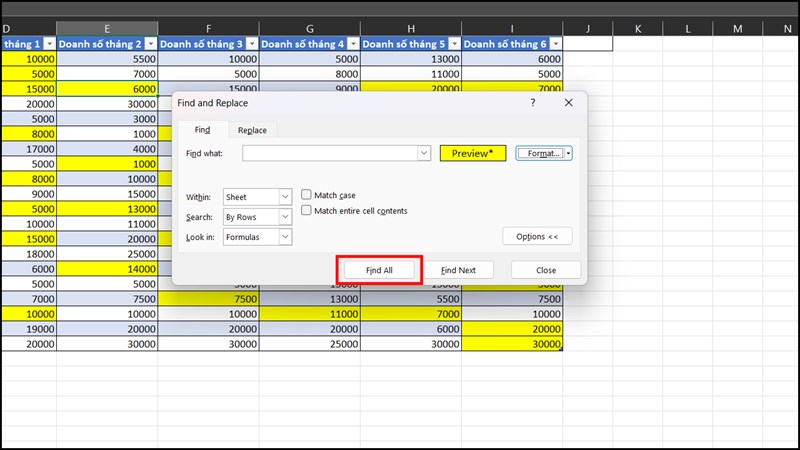Select cell 11000 in column H second row
This screenshot has width=800, height=450.
point(411,74)
